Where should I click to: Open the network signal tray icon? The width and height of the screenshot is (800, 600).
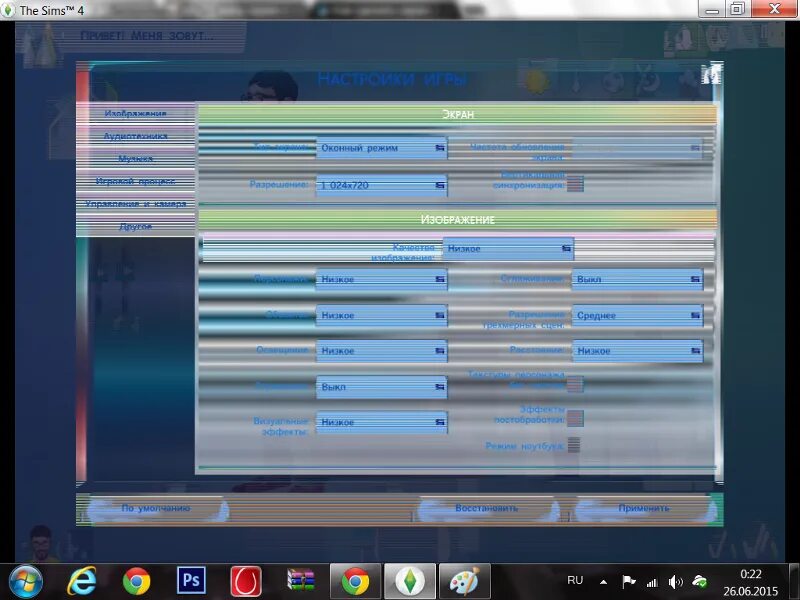[x=652, y=582]
